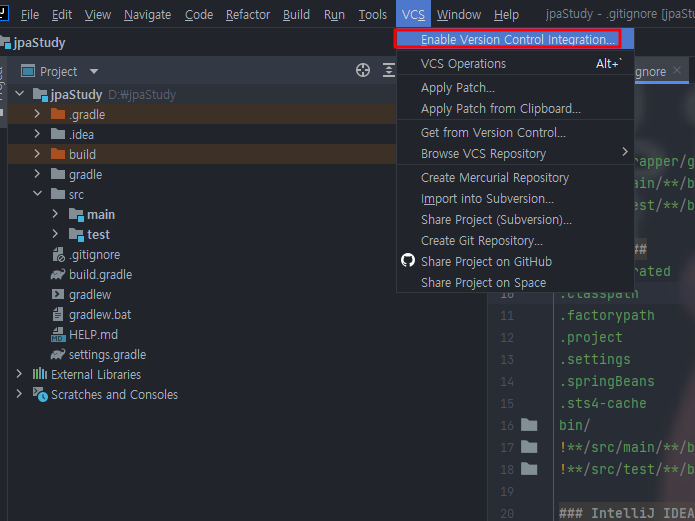The height and width of the screenshot is (521, 695).
Task: Expand the build folder
Action: [37, 154]
